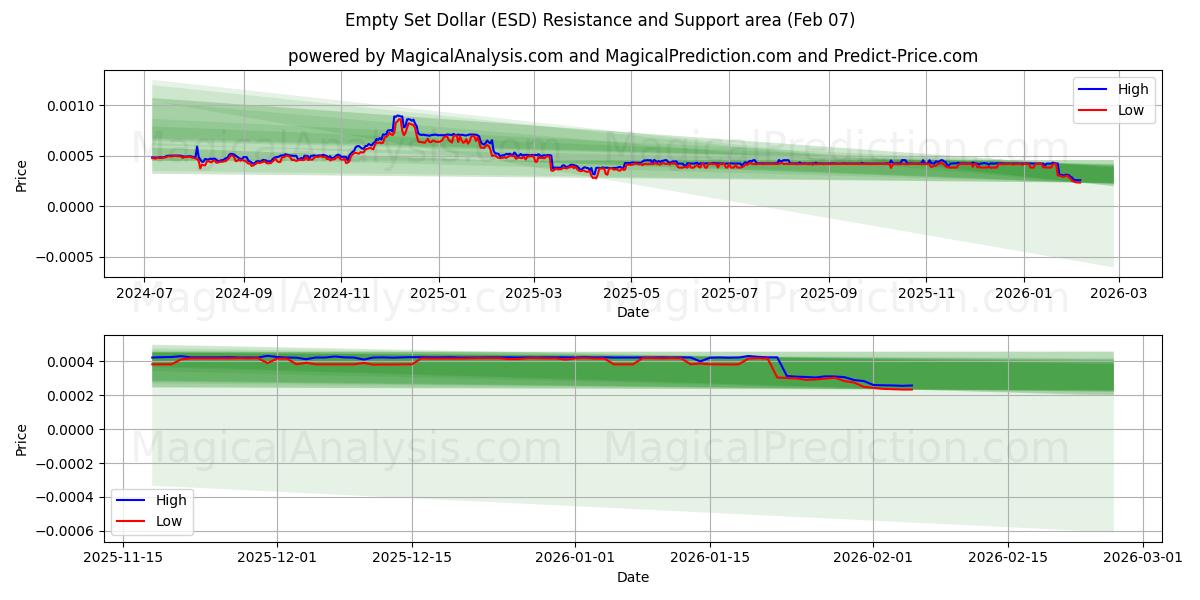Click the '2024-07' tick label
The image size is (1200, 600).
pos(145,294)
